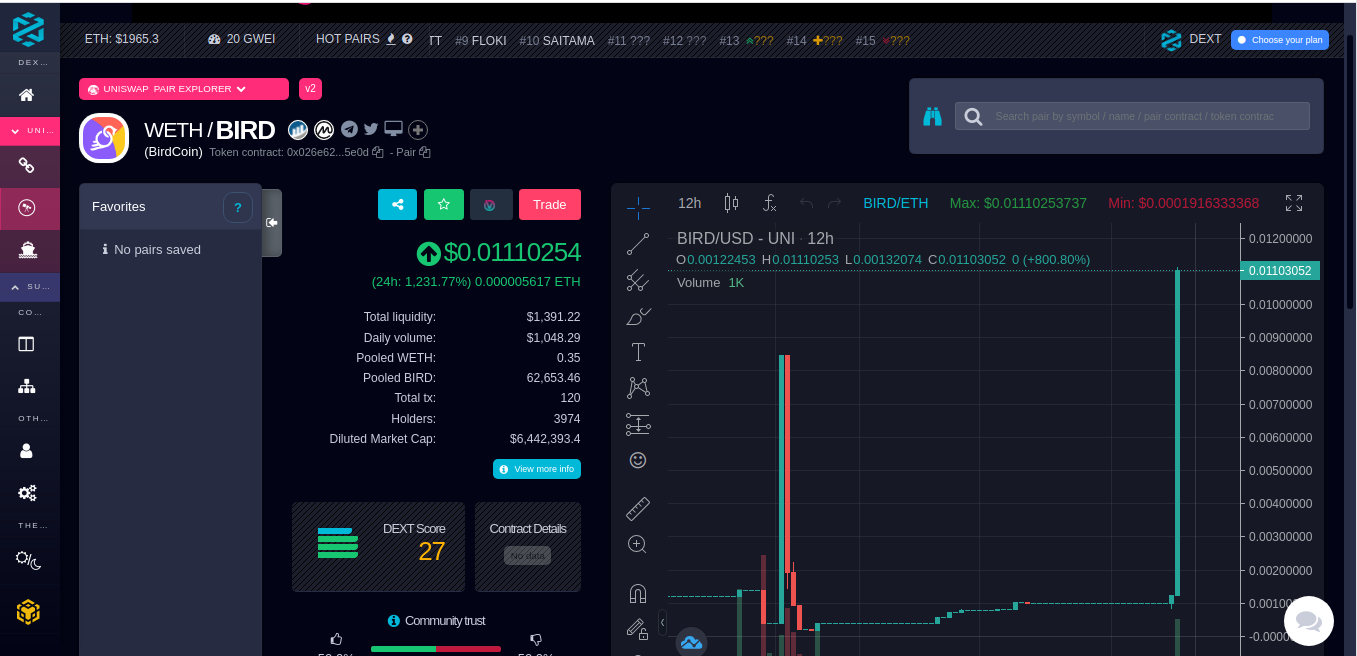Enter fullscreen chart mode
1357x656 pixels.
[1294, 203]
